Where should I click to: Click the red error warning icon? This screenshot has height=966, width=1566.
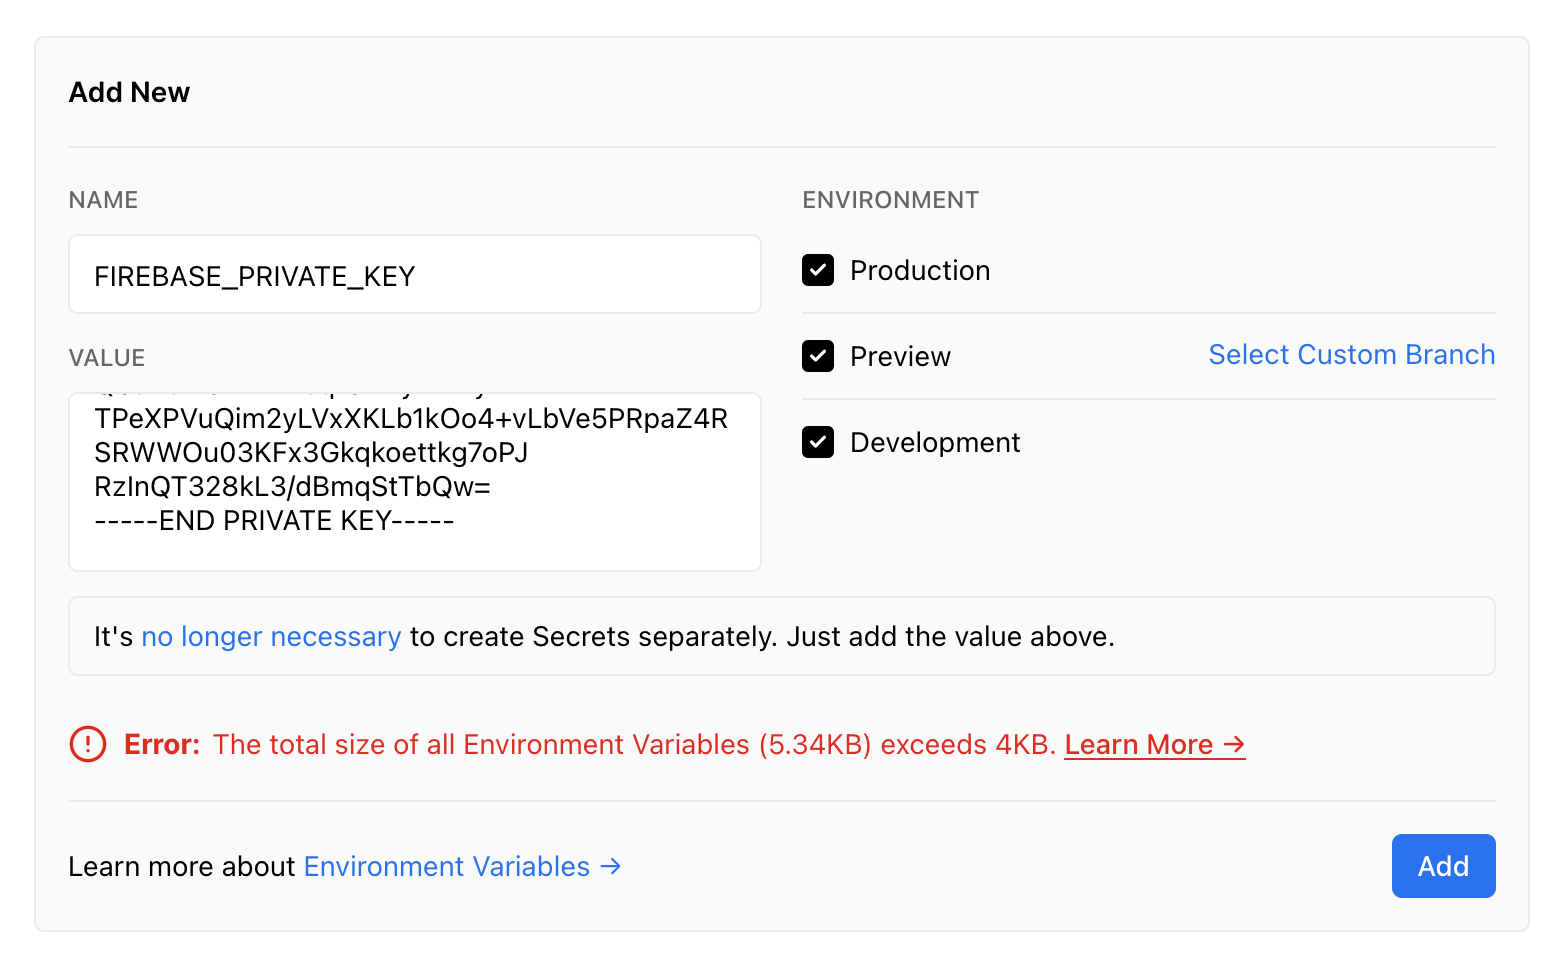(88, 744)
